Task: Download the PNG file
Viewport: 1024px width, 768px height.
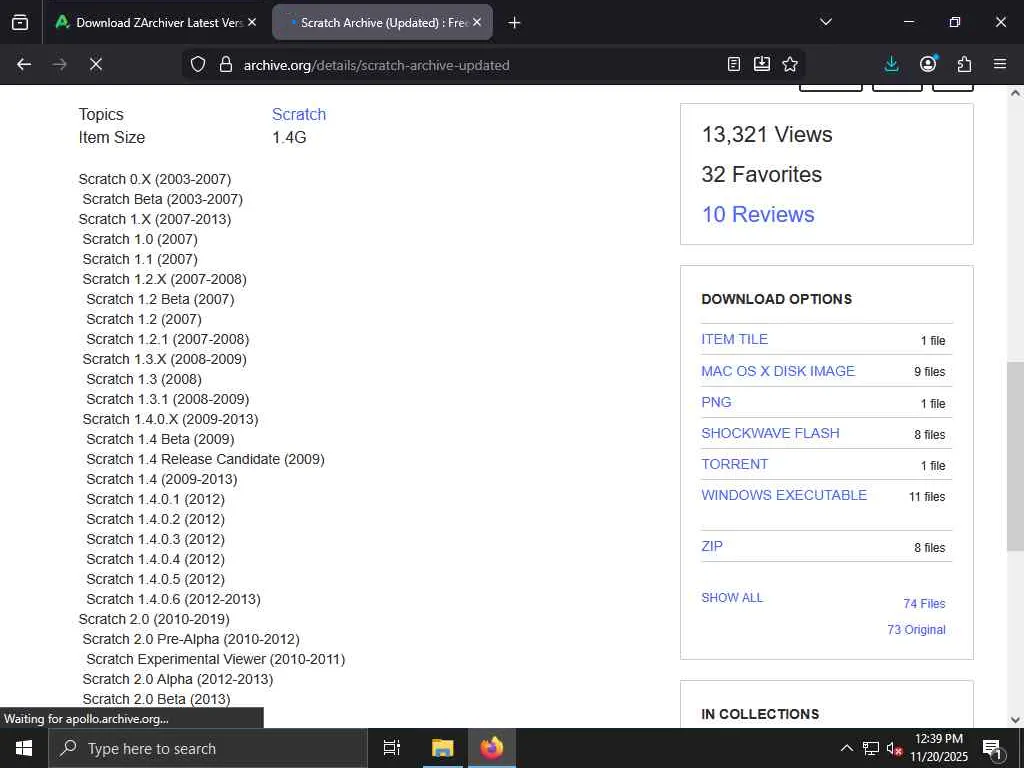Action: (716, 402)
